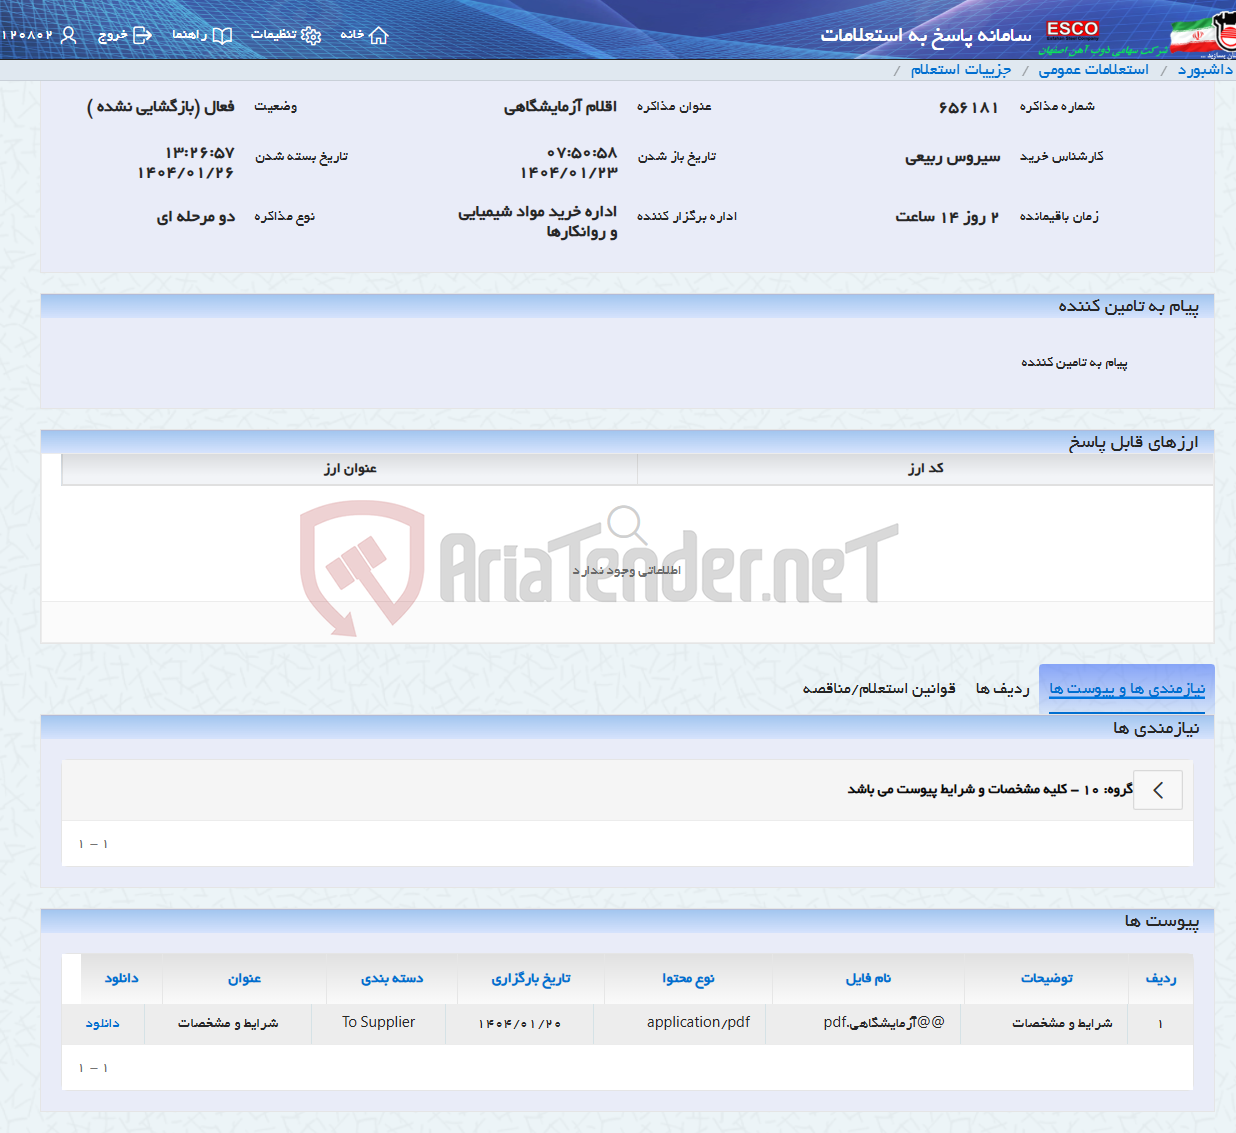Click the Iran flag emblem logo
Viewport: 1236px width, 1133px height.
1203,33
